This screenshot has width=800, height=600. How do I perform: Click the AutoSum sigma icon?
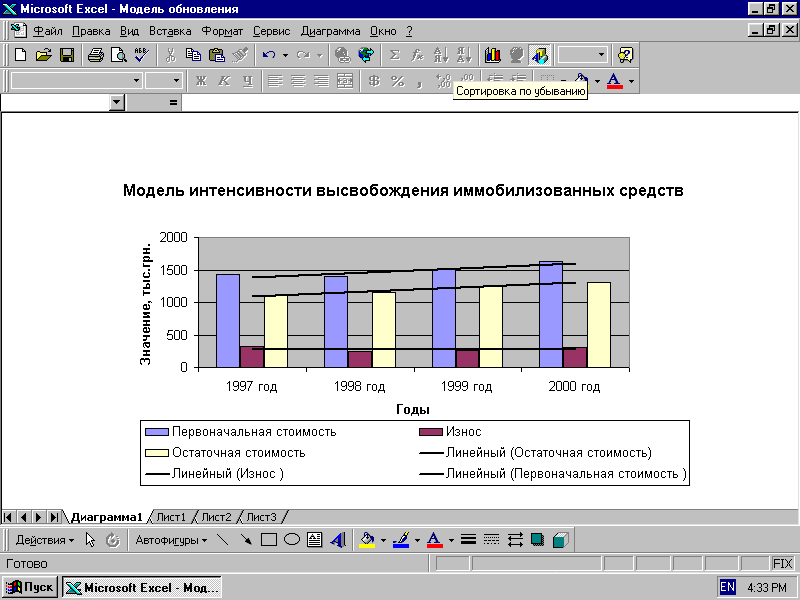pos(394,55)
